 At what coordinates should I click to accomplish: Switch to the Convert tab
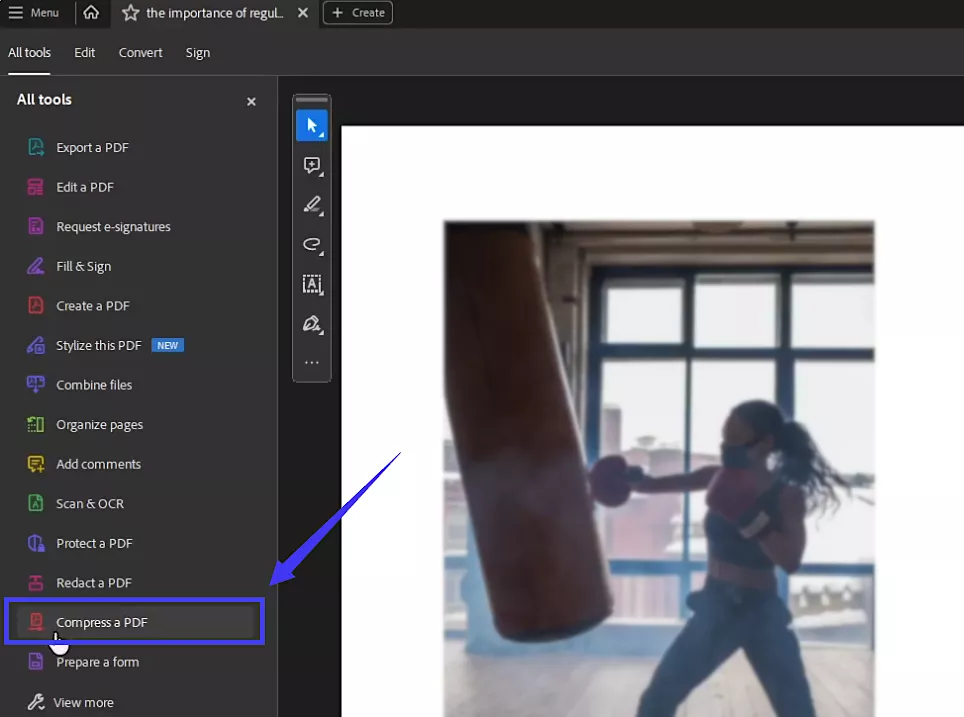coord(140,52)
